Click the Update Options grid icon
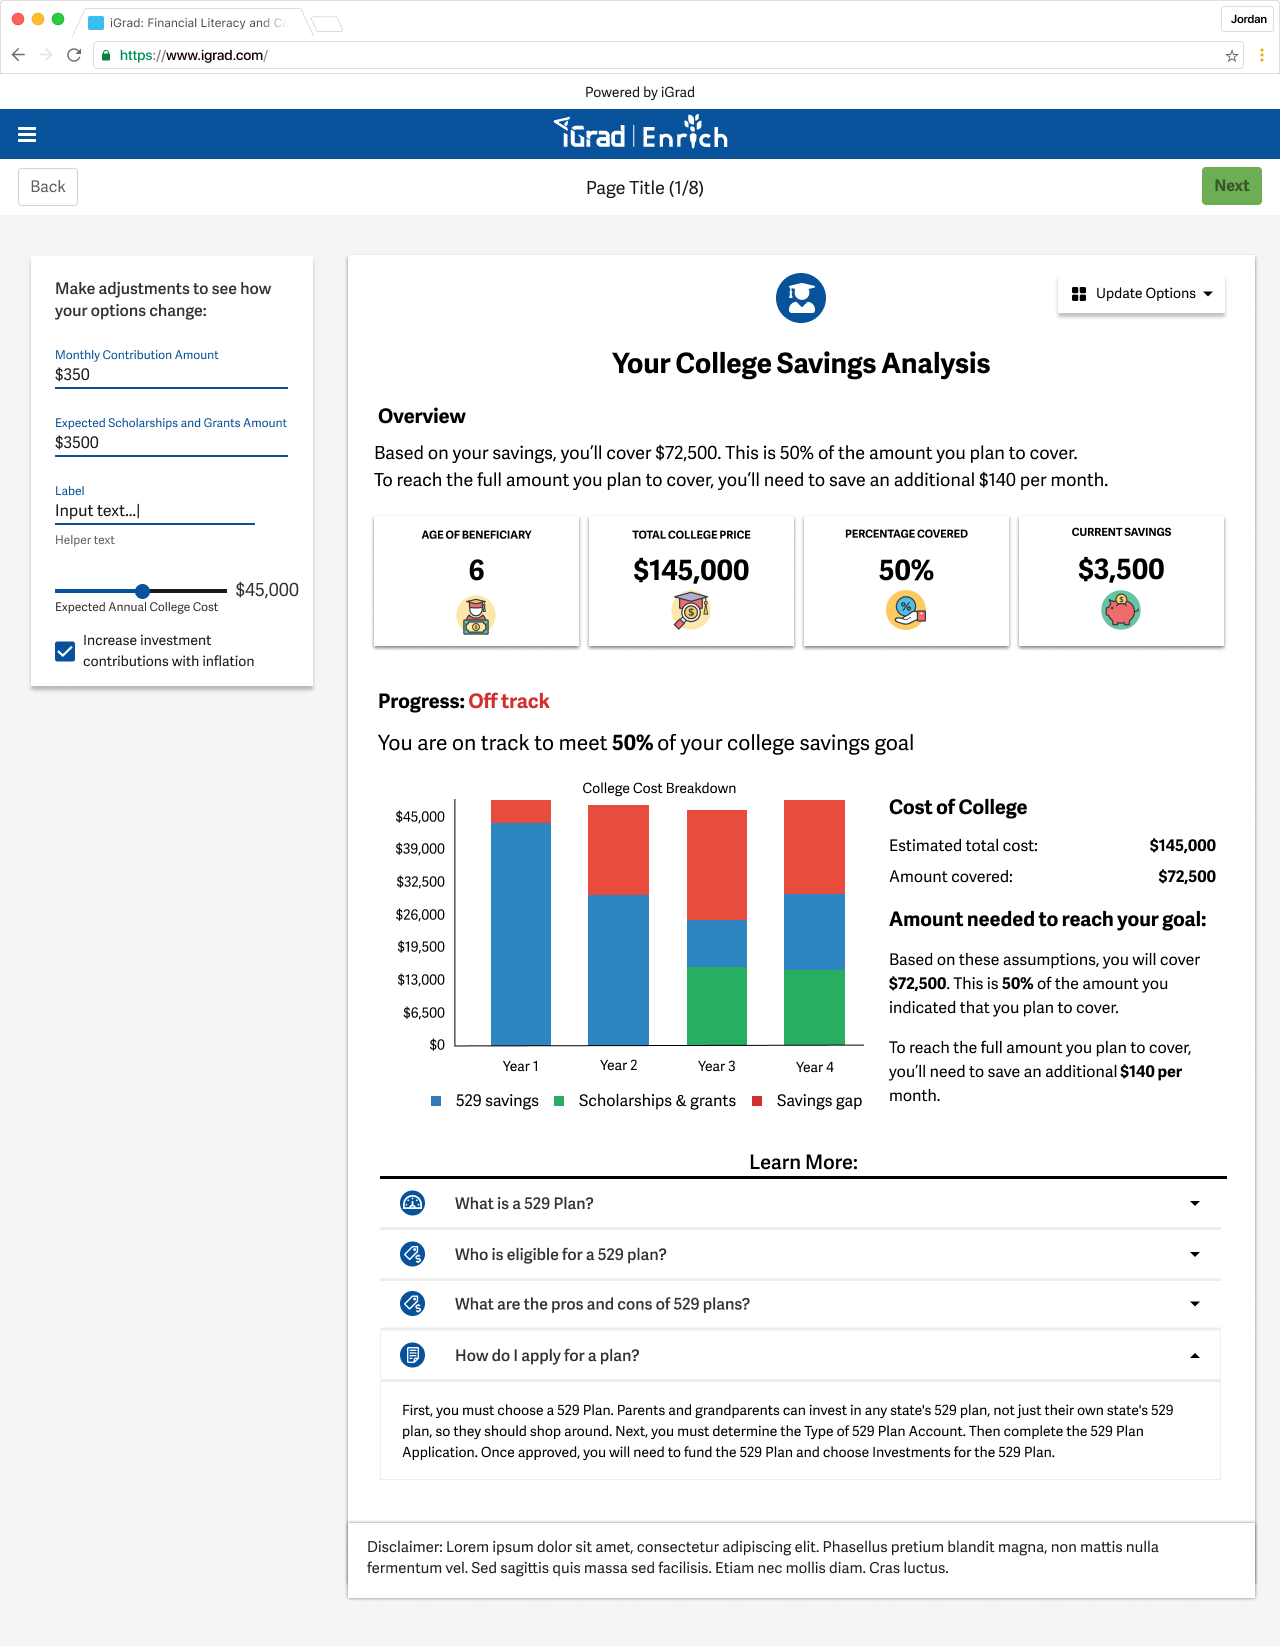The image size is (1280, 1646). tap(1079, 294)
